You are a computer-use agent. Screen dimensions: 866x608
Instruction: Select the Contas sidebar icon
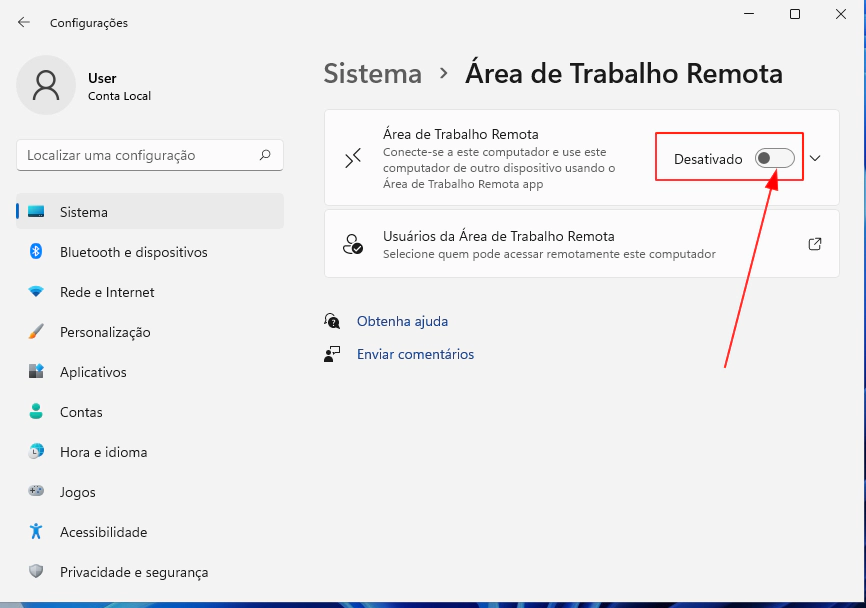coord(34,412)
